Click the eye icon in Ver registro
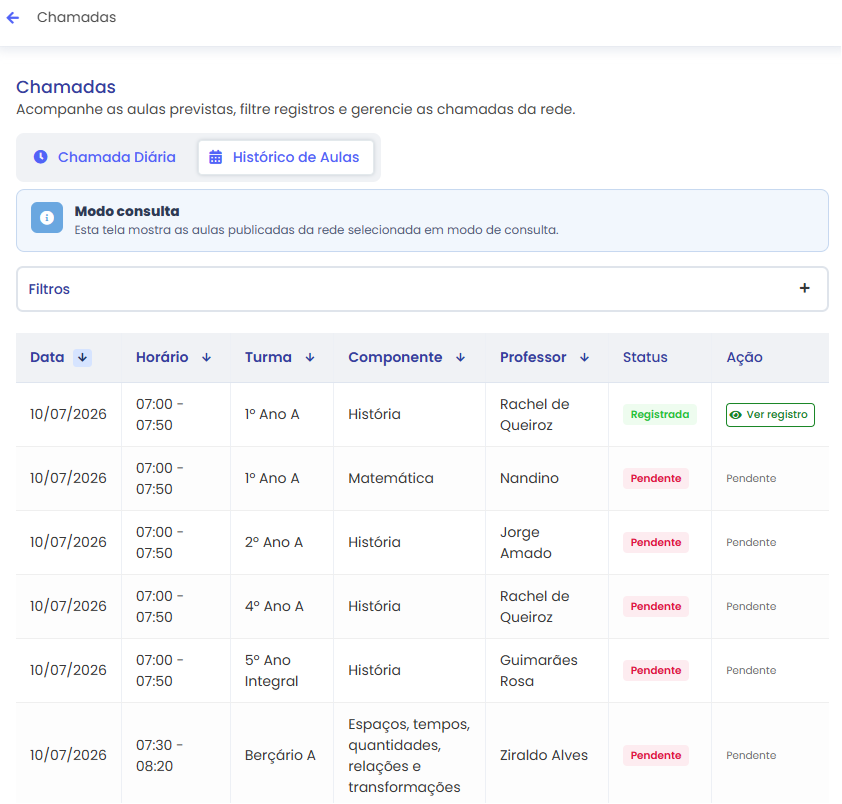The image size is (842, 804). point(736,415)
